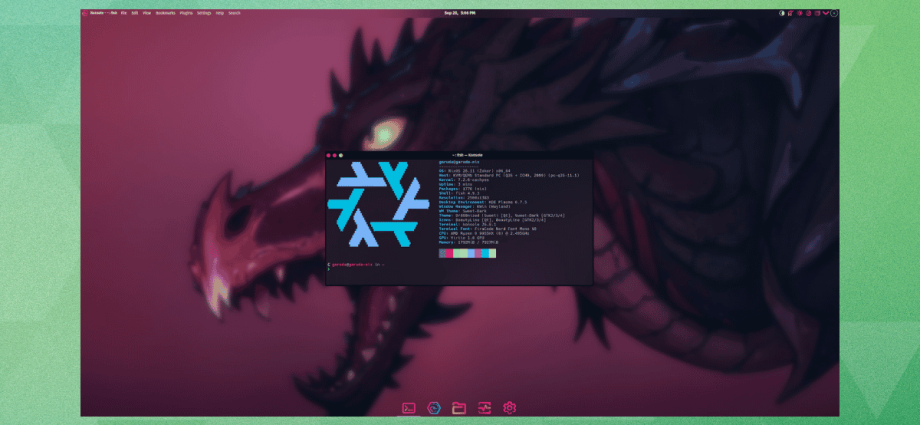Open the File menu in top bar
The height and width of the screenshot is (425, 920).
pos(124,13)
